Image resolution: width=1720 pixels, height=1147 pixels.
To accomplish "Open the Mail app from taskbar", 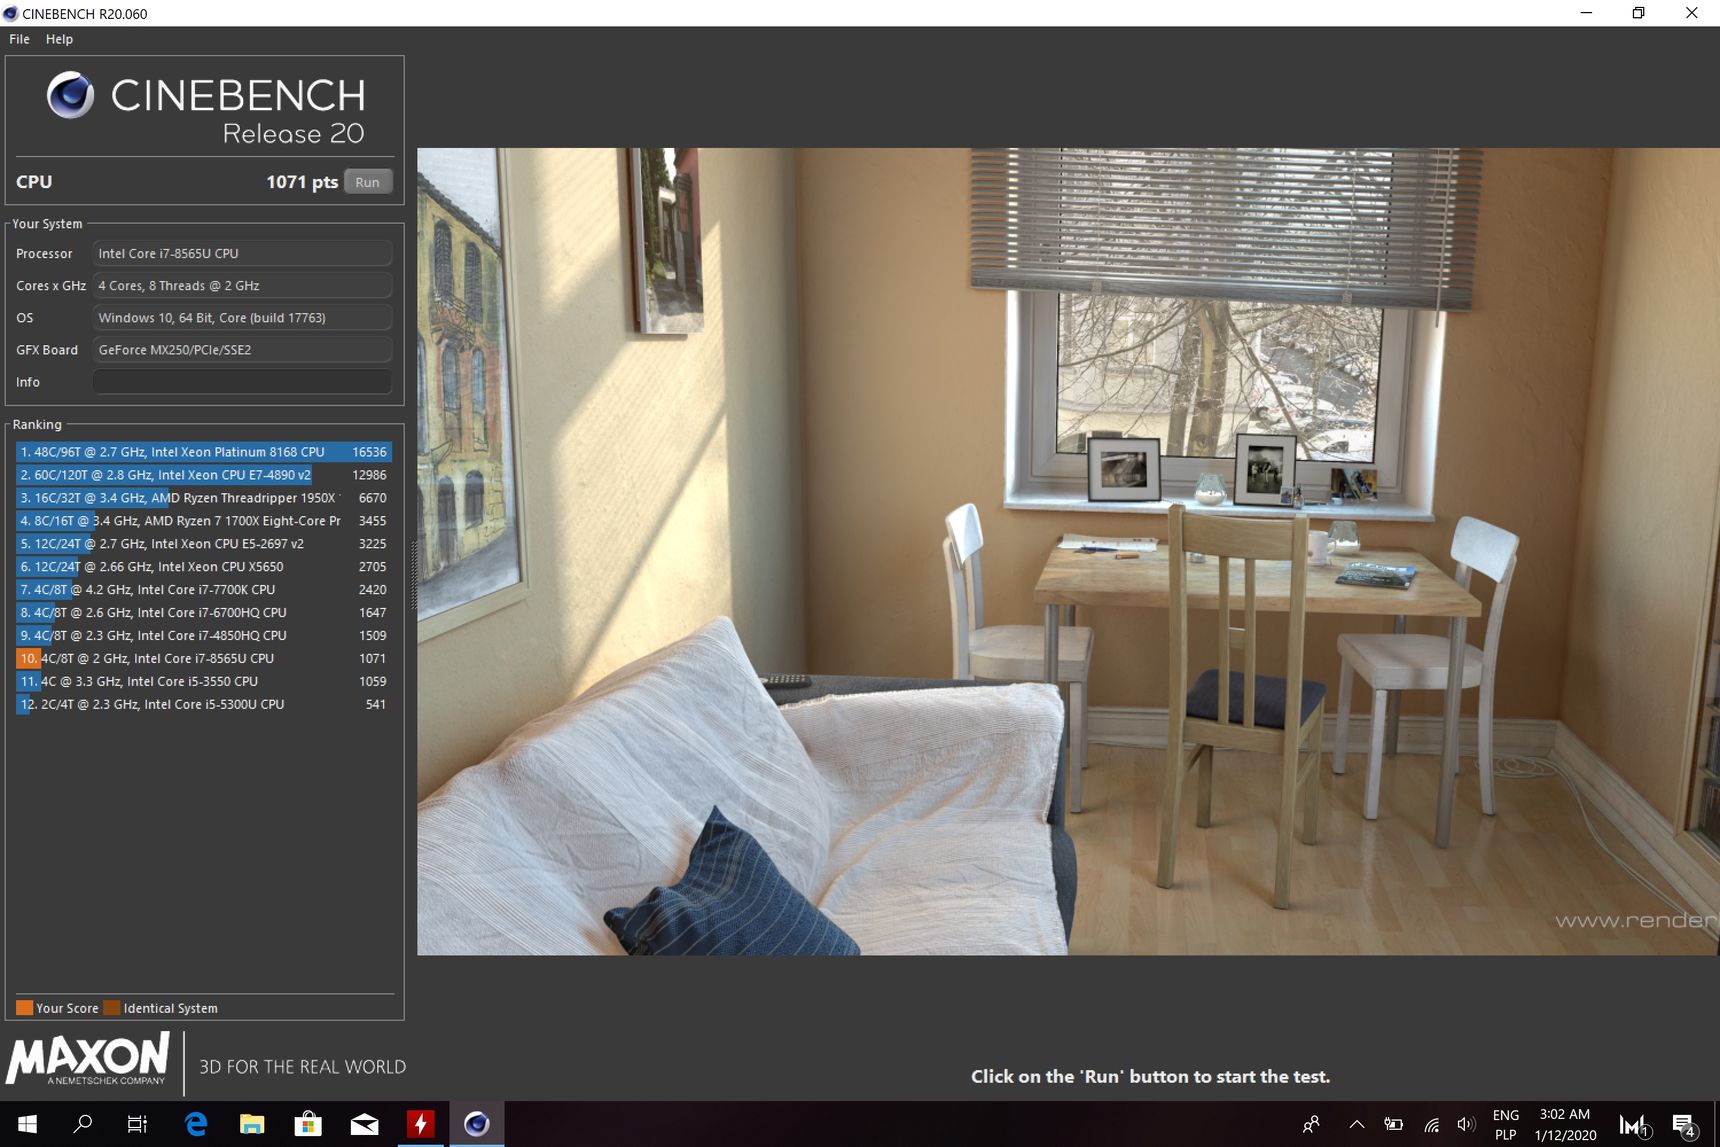I will pyautogui.click(x=364, y=1124).
